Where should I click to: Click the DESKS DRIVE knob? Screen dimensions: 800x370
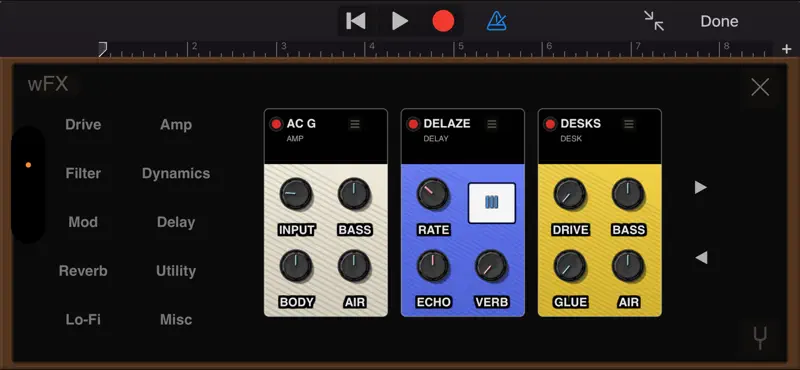coord(570,194)
